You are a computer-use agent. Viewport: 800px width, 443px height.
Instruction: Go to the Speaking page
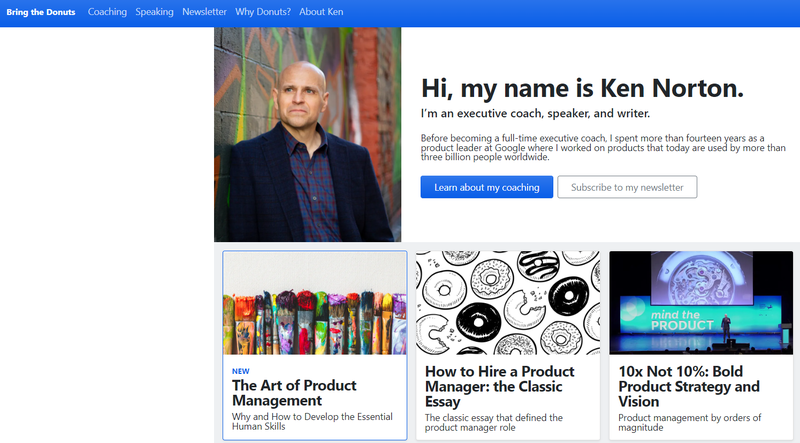(x=154, y=12)
